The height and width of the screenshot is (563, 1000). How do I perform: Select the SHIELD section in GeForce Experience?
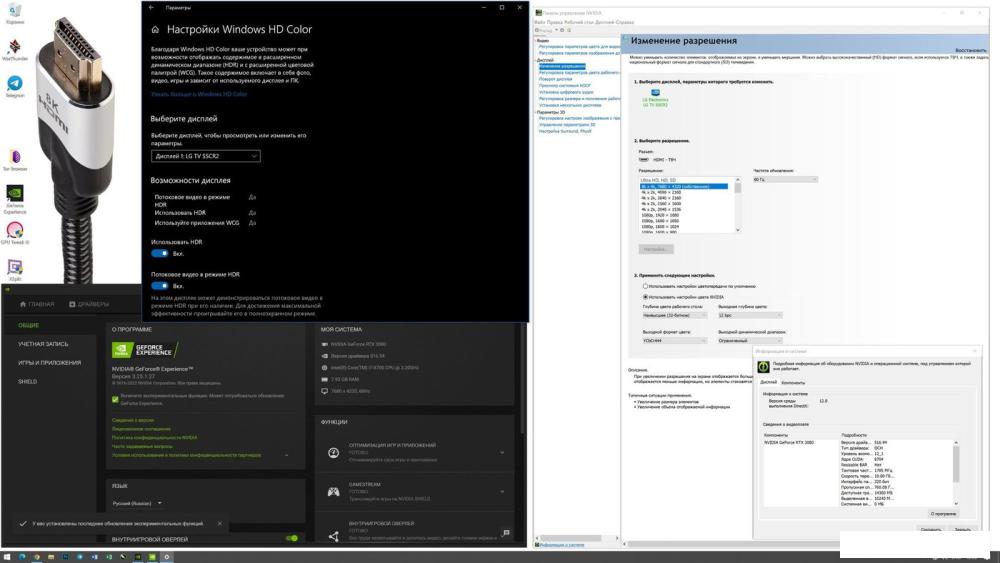[x=27, y=381]
